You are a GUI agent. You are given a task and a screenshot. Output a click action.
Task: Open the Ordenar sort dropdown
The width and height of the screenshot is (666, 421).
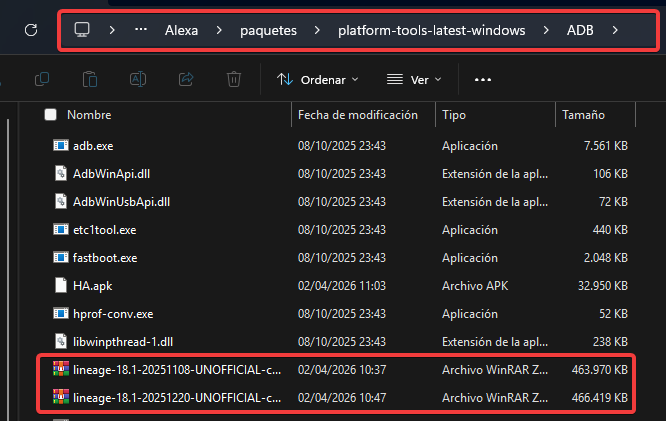[x=318, y=79]
